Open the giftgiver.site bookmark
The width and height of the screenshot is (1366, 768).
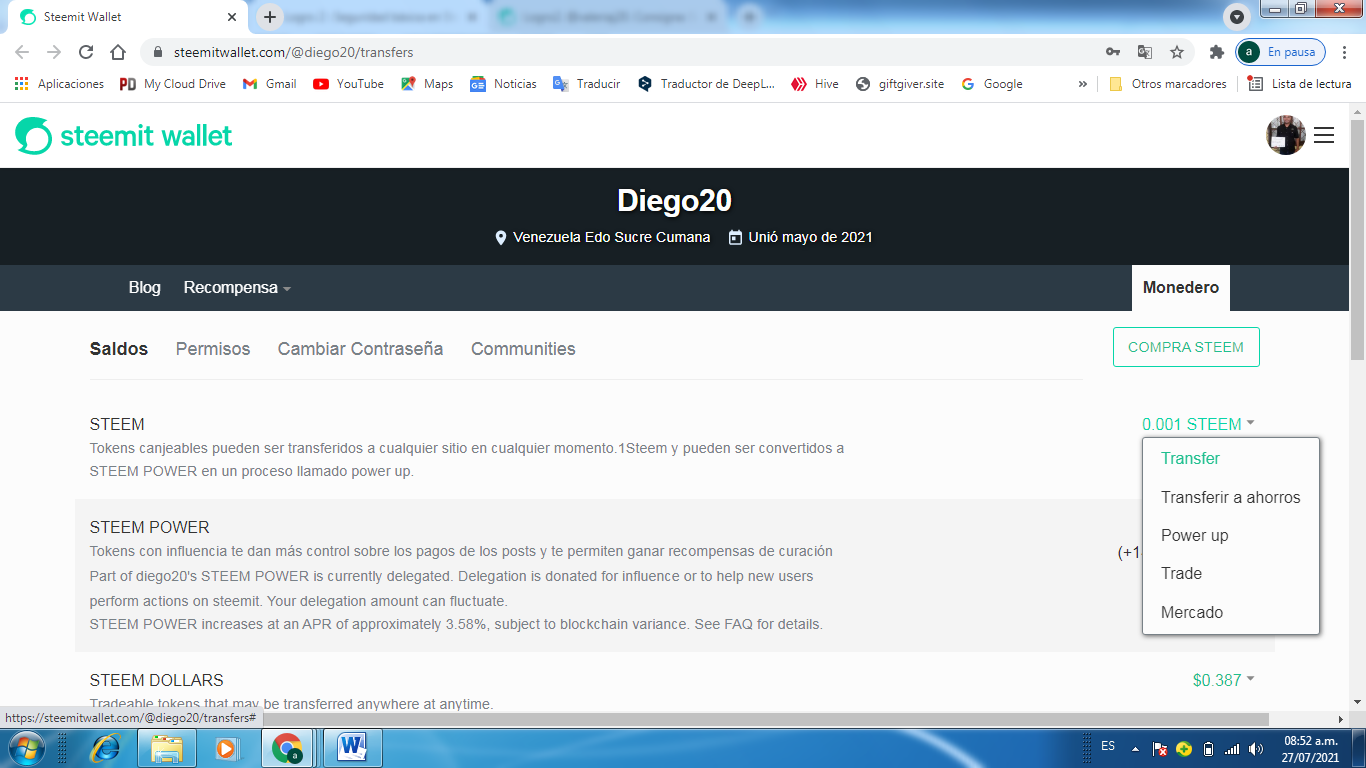[x=900, y=84]
